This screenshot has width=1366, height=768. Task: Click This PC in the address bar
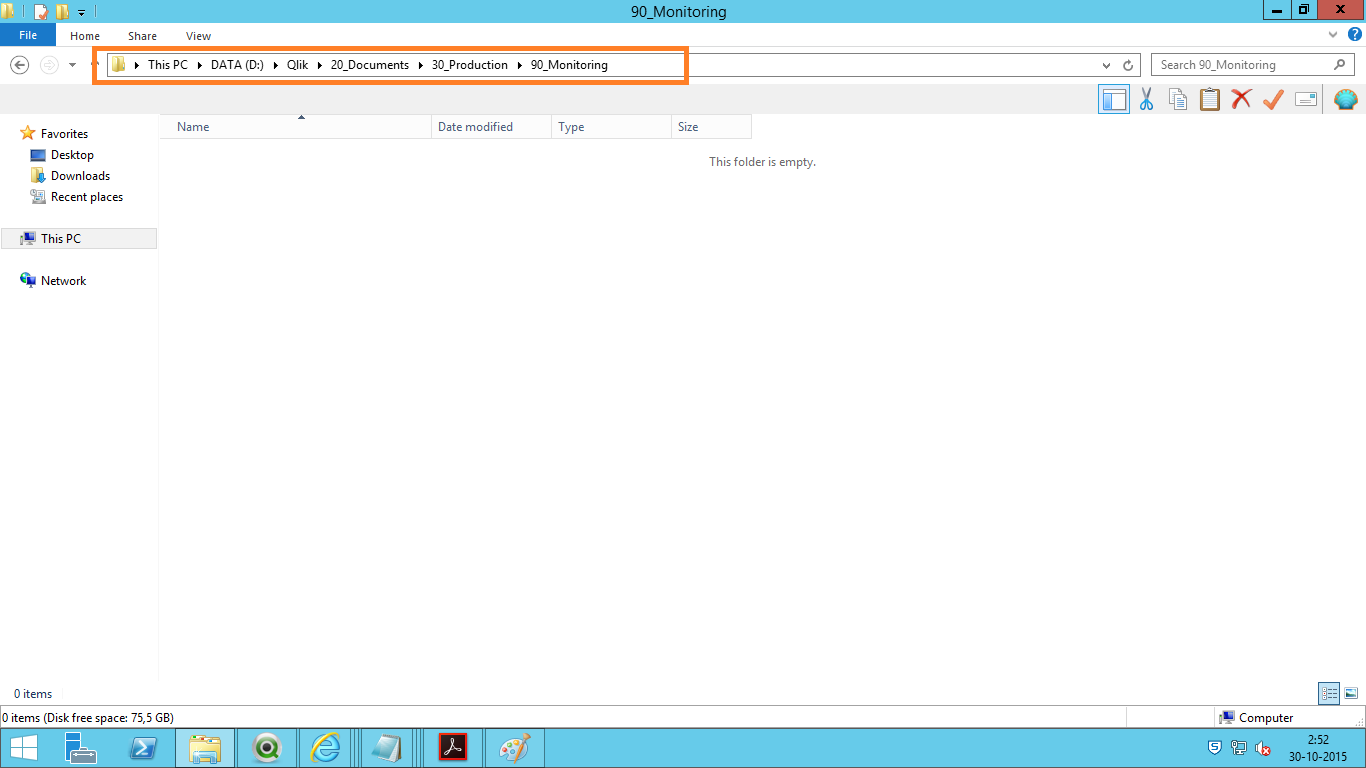(168, 65)
